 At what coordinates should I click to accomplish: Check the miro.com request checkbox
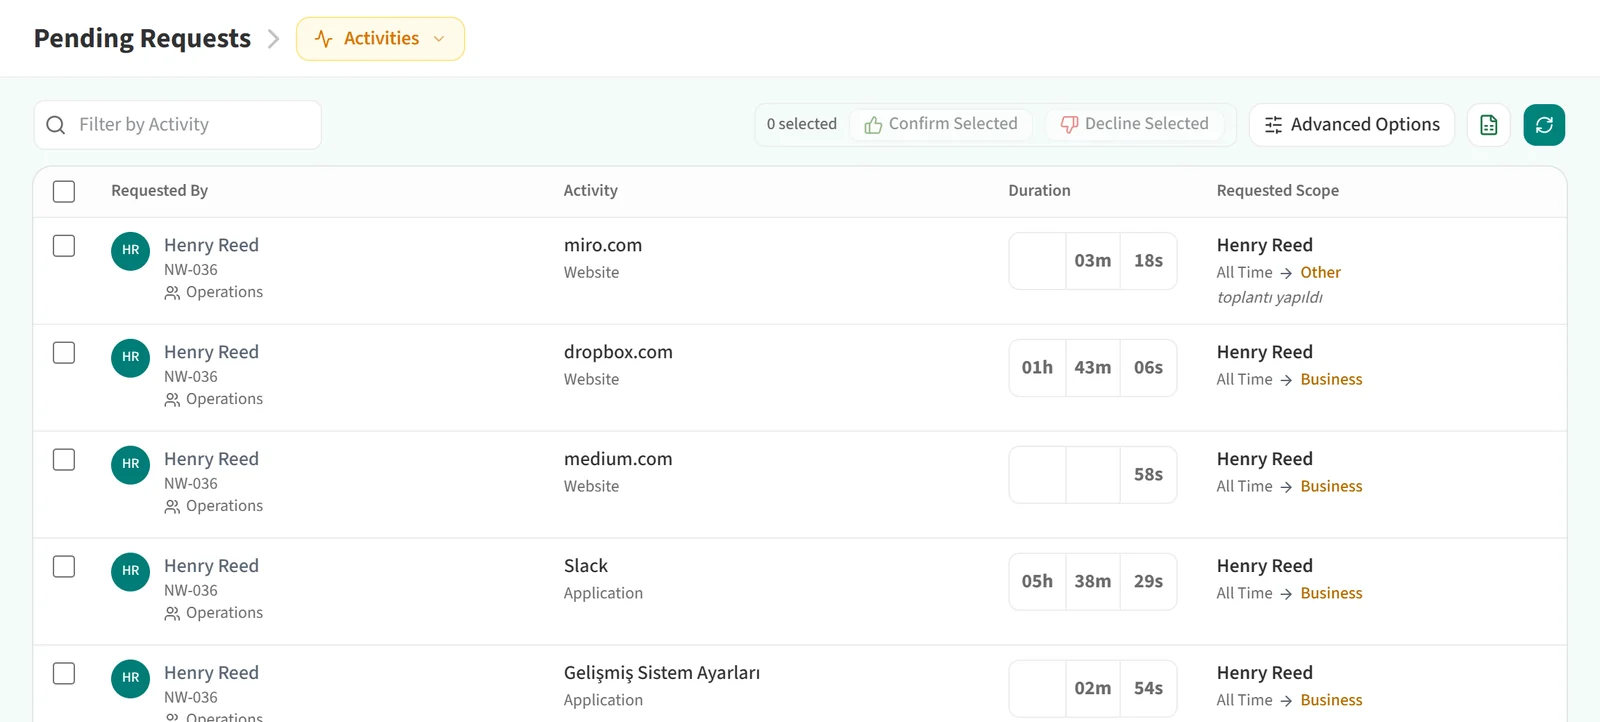click(64, 246)
